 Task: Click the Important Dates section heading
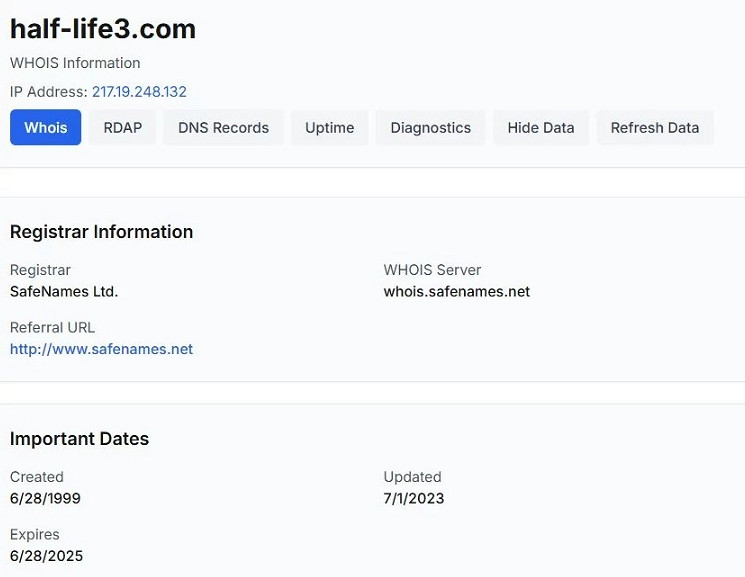(x=79, y=439)
